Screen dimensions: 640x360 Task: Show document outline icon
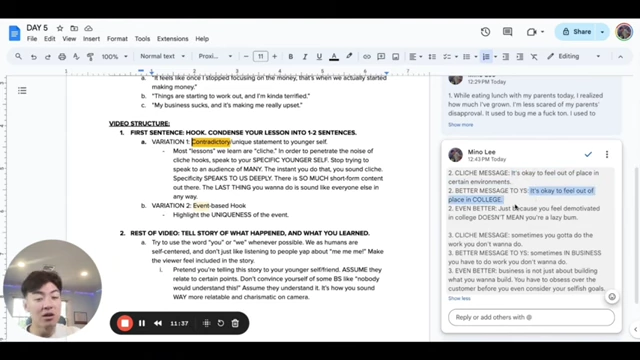point(22,91)
